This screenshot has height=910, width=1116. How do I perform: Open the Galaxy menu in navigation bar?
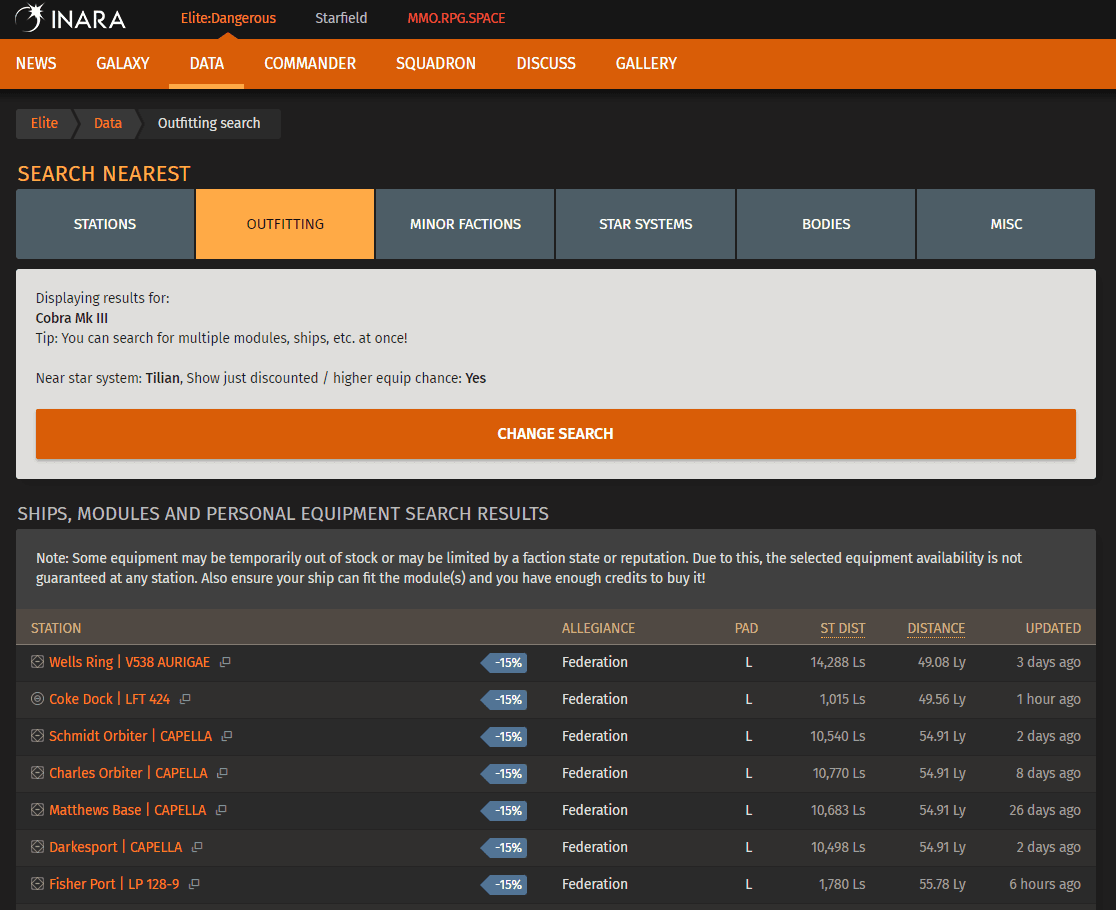pyautogui.click(x=123, y=63)
